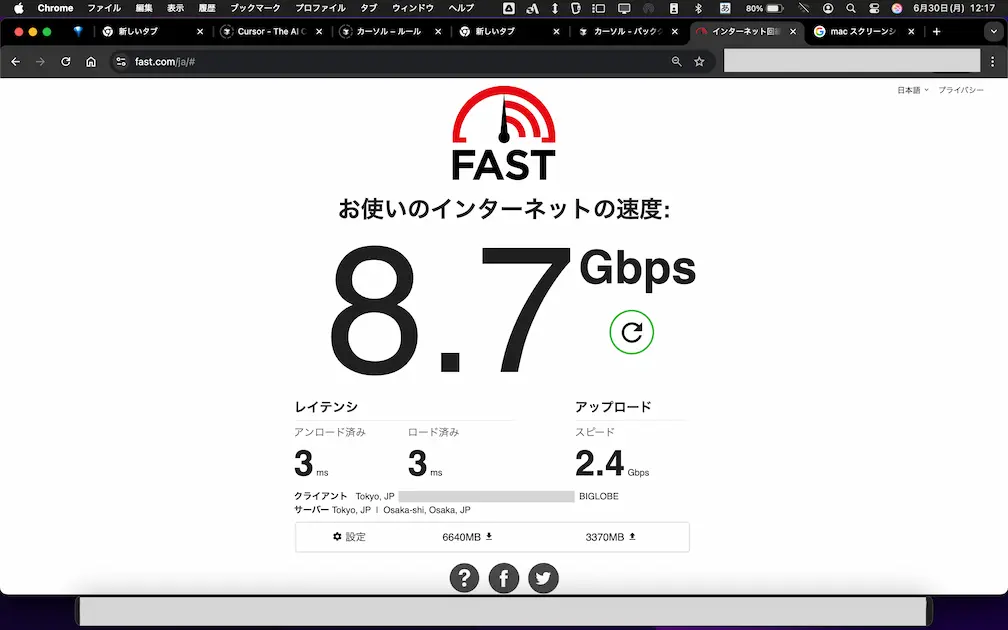This screenshot has width=1008, height=630.
Task: Open the プライバシー link
Action: point(961,90)
